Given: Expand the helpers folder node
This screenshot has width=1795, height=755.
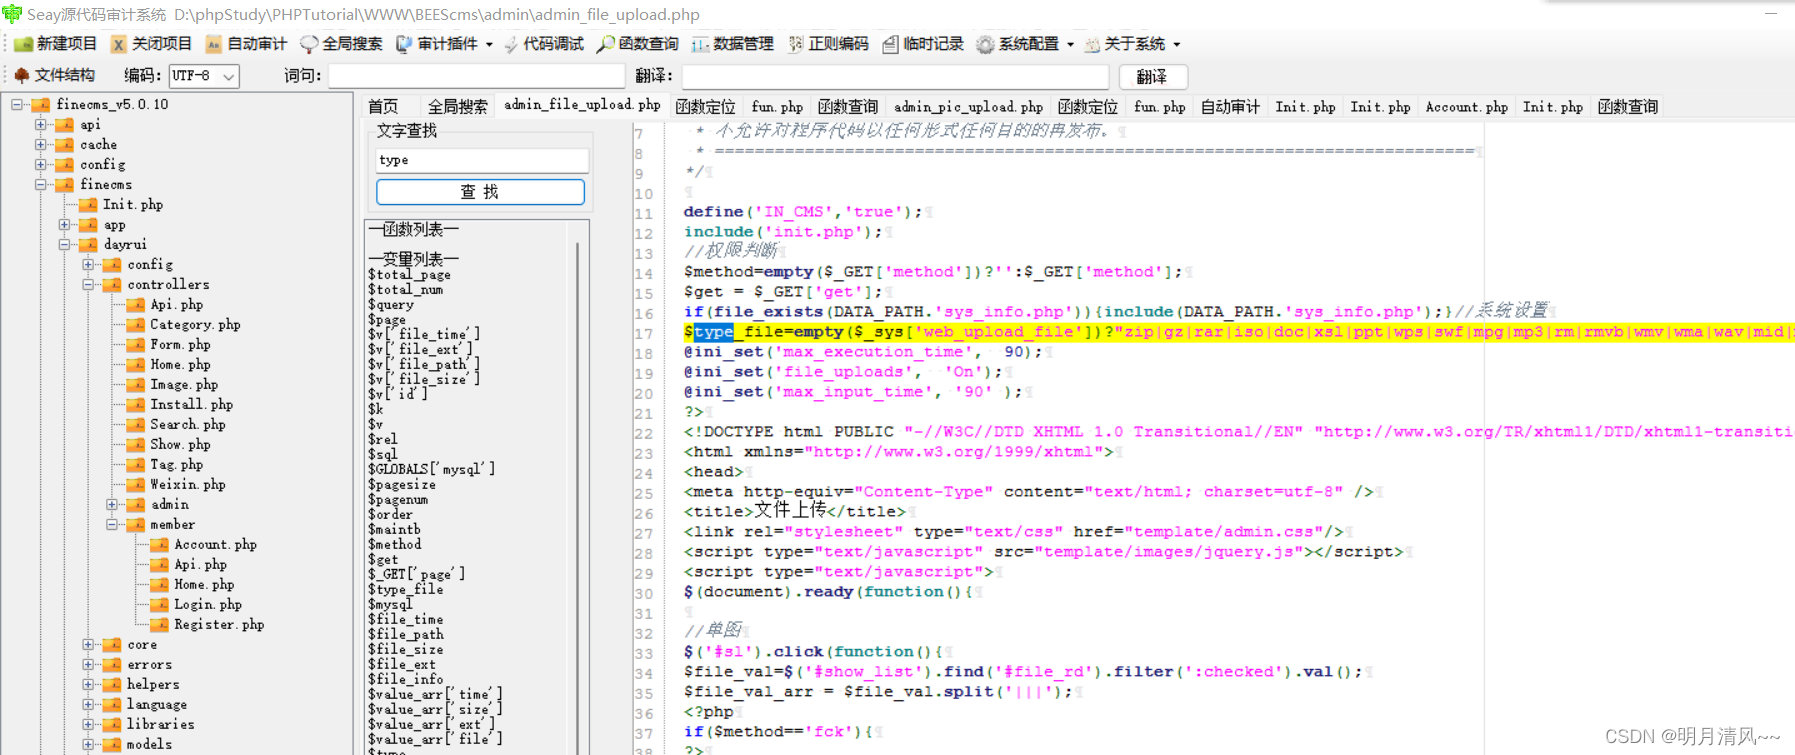Looking at the screenshot, I should click(x=88, y=684).
